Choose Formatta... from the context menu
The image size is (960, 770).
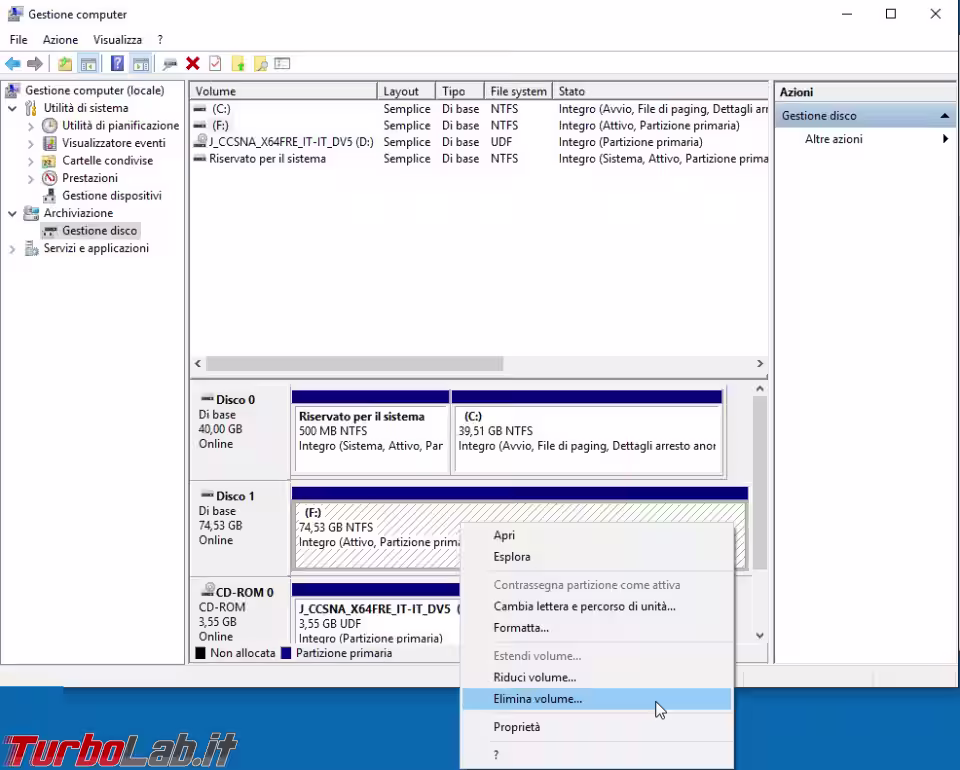pos(597,628)
